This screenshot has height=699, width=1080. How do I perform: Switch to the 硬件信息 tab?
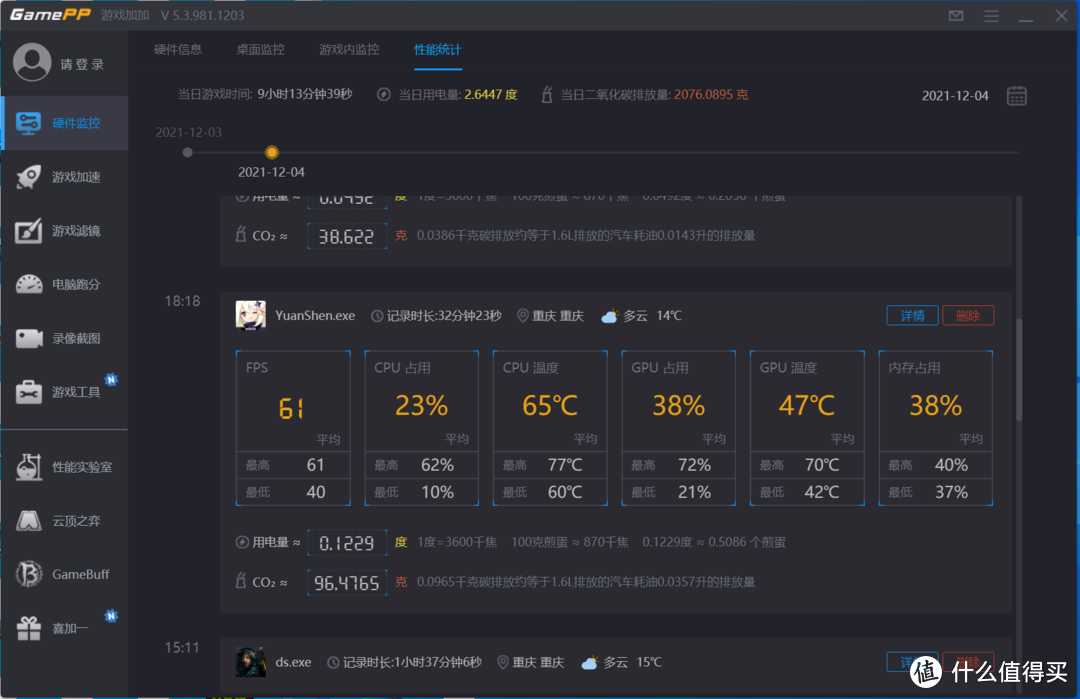click(x=178, y=49)
